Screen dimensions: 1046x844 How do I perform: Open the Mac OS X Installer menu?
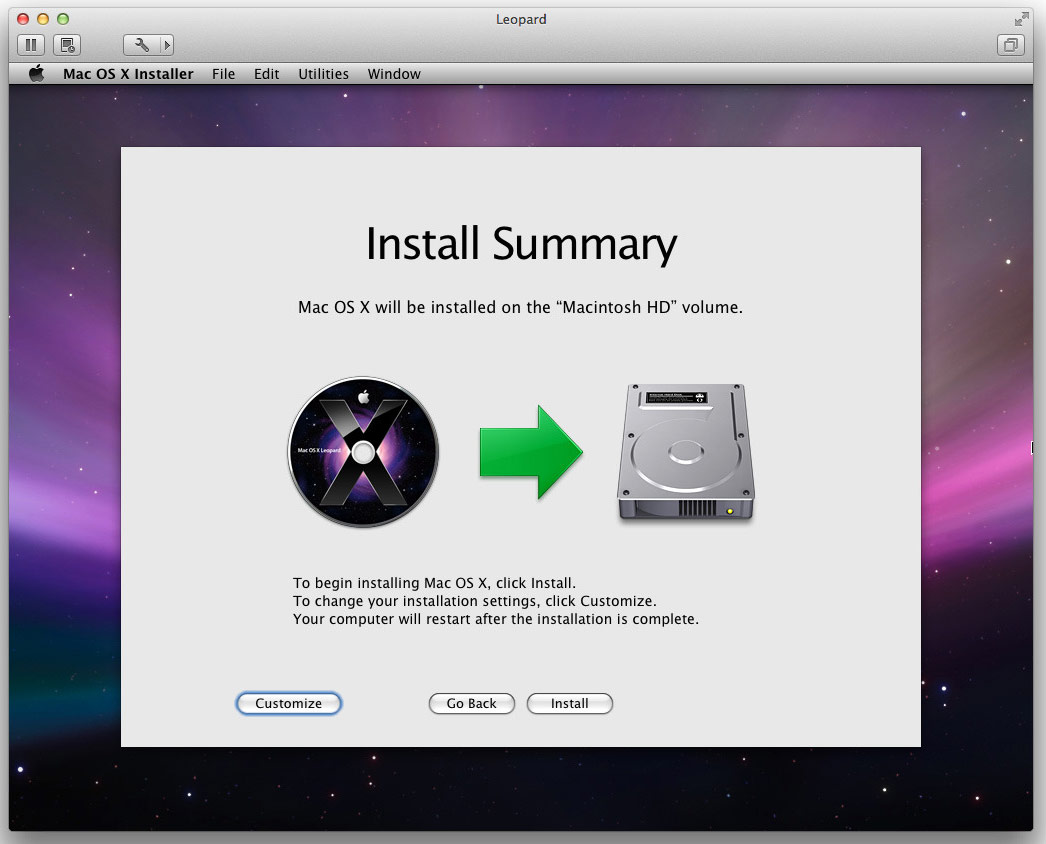point(128,74)
